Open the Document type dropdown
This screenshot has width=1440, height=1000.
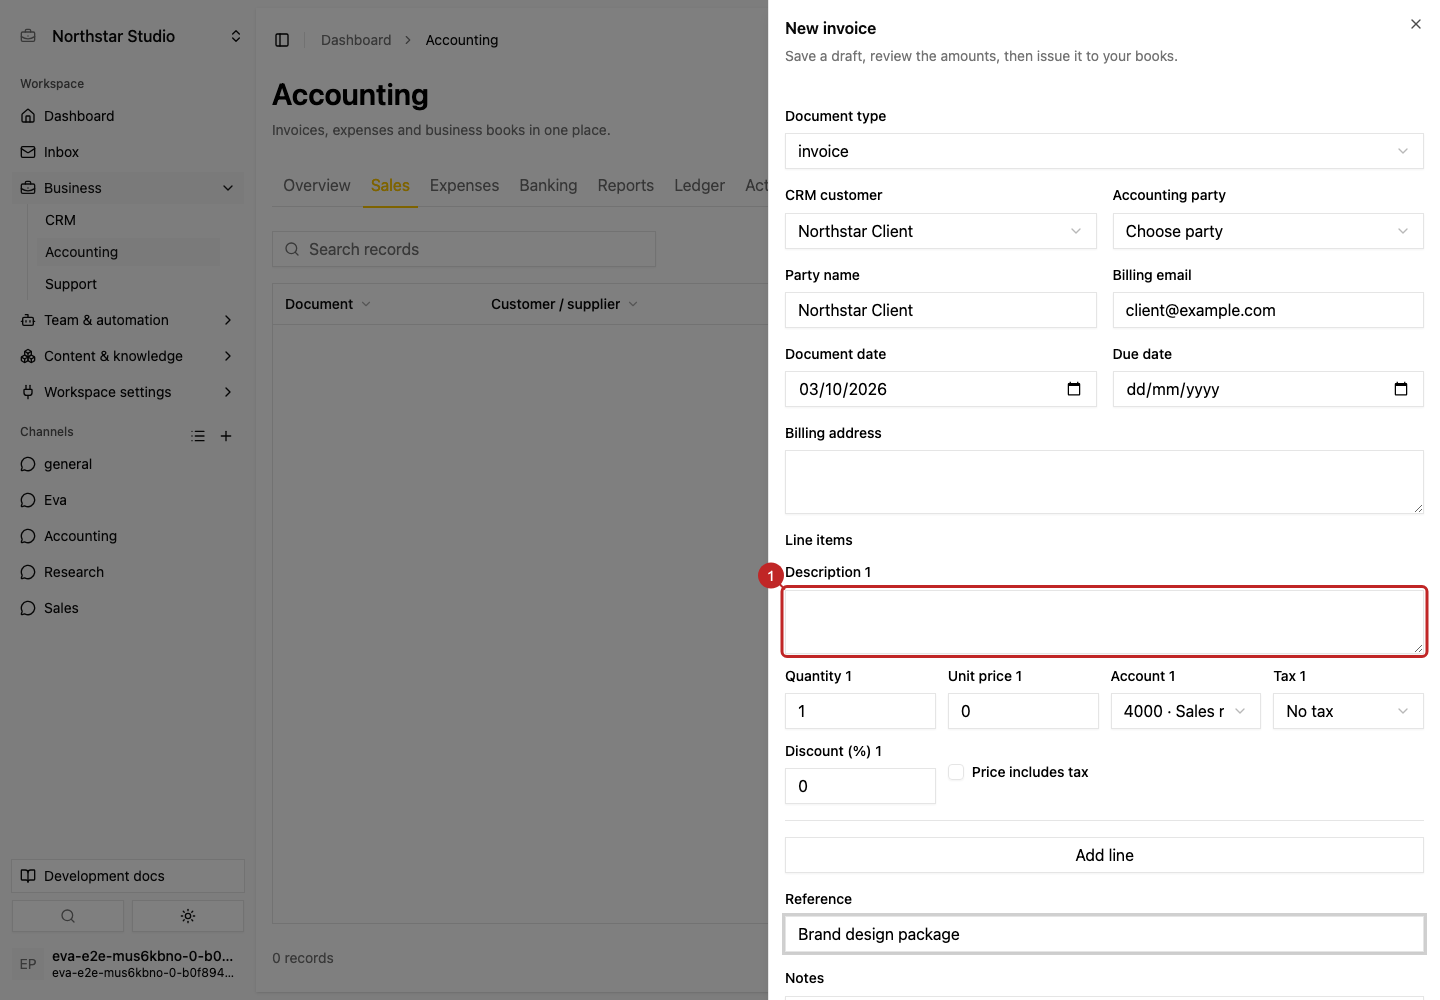(x=1104, y=151)
